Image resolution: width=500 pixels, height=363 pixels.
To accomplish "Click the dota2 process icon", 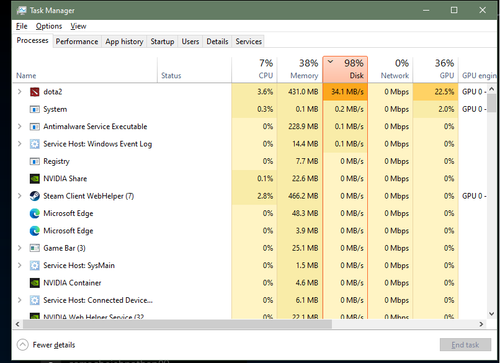I will tap(35, 92).
